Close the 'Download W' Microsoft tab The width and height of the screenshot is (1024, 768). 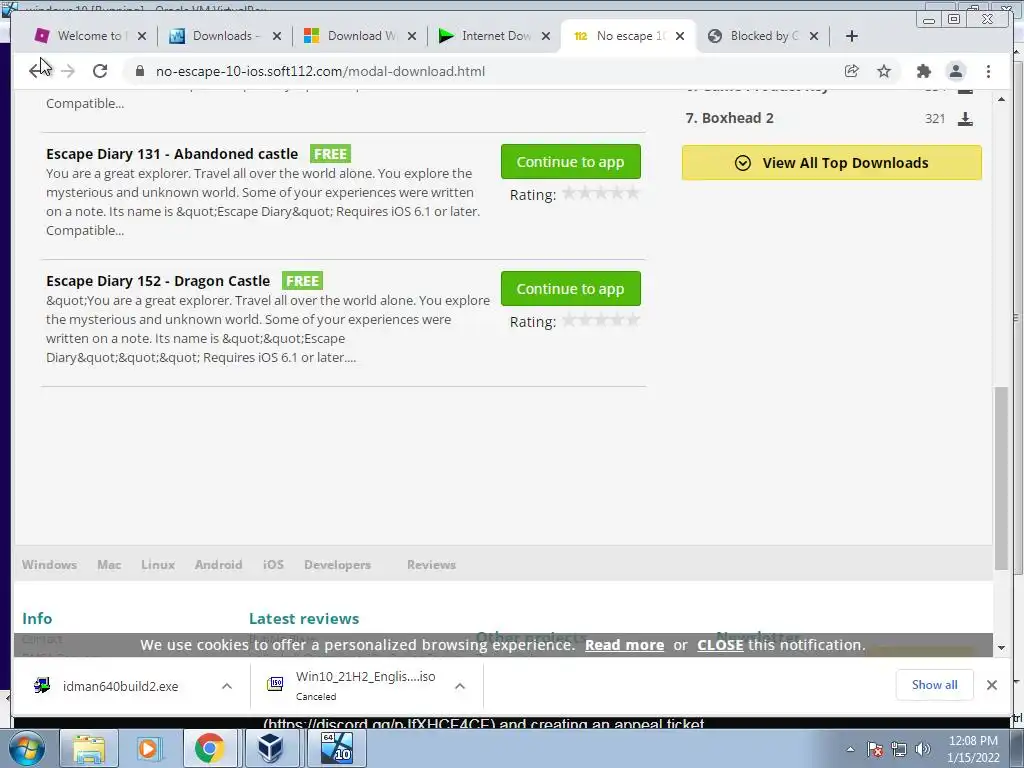click(x=412, y=36)
